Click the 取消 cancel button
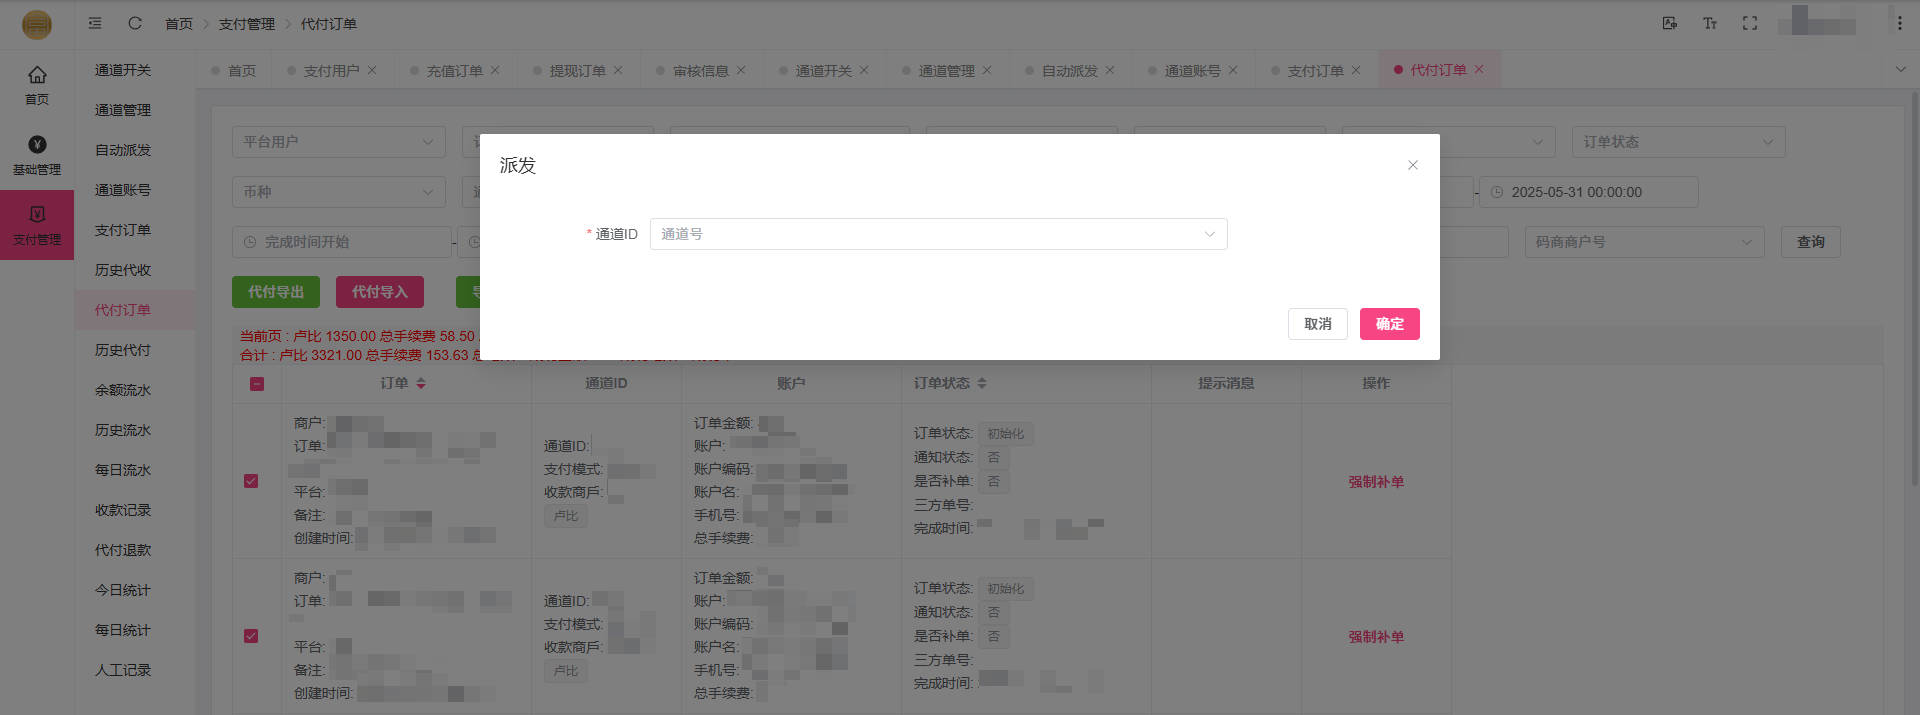 coord(1317,324)
